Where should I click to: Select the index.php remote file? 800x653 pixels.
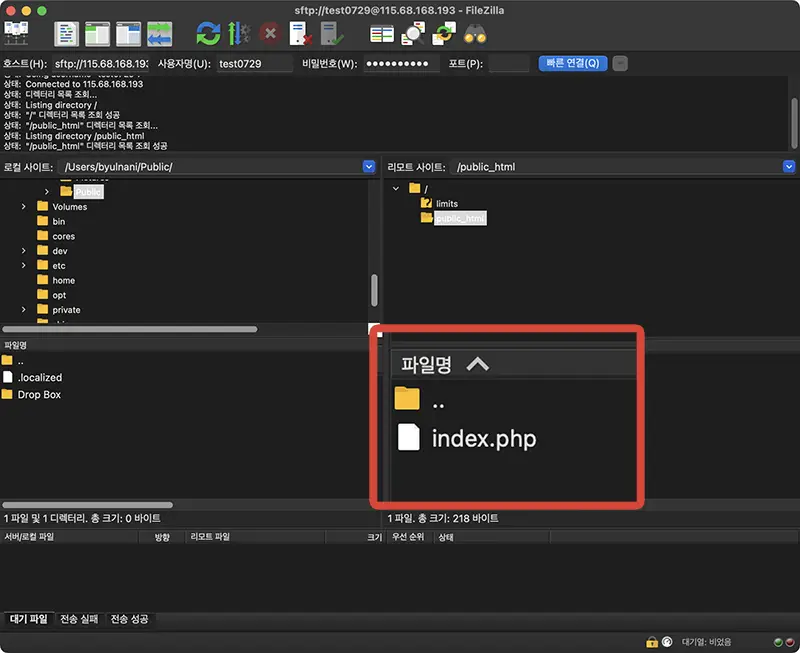tap(484, 438)
